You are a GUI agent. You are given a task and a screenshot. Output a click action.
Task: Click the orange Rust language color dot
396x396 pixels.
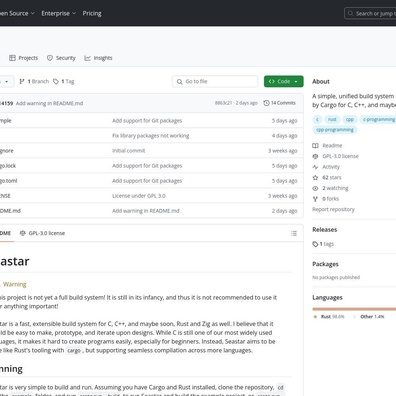pyautogui.click(x=315, y=317)
